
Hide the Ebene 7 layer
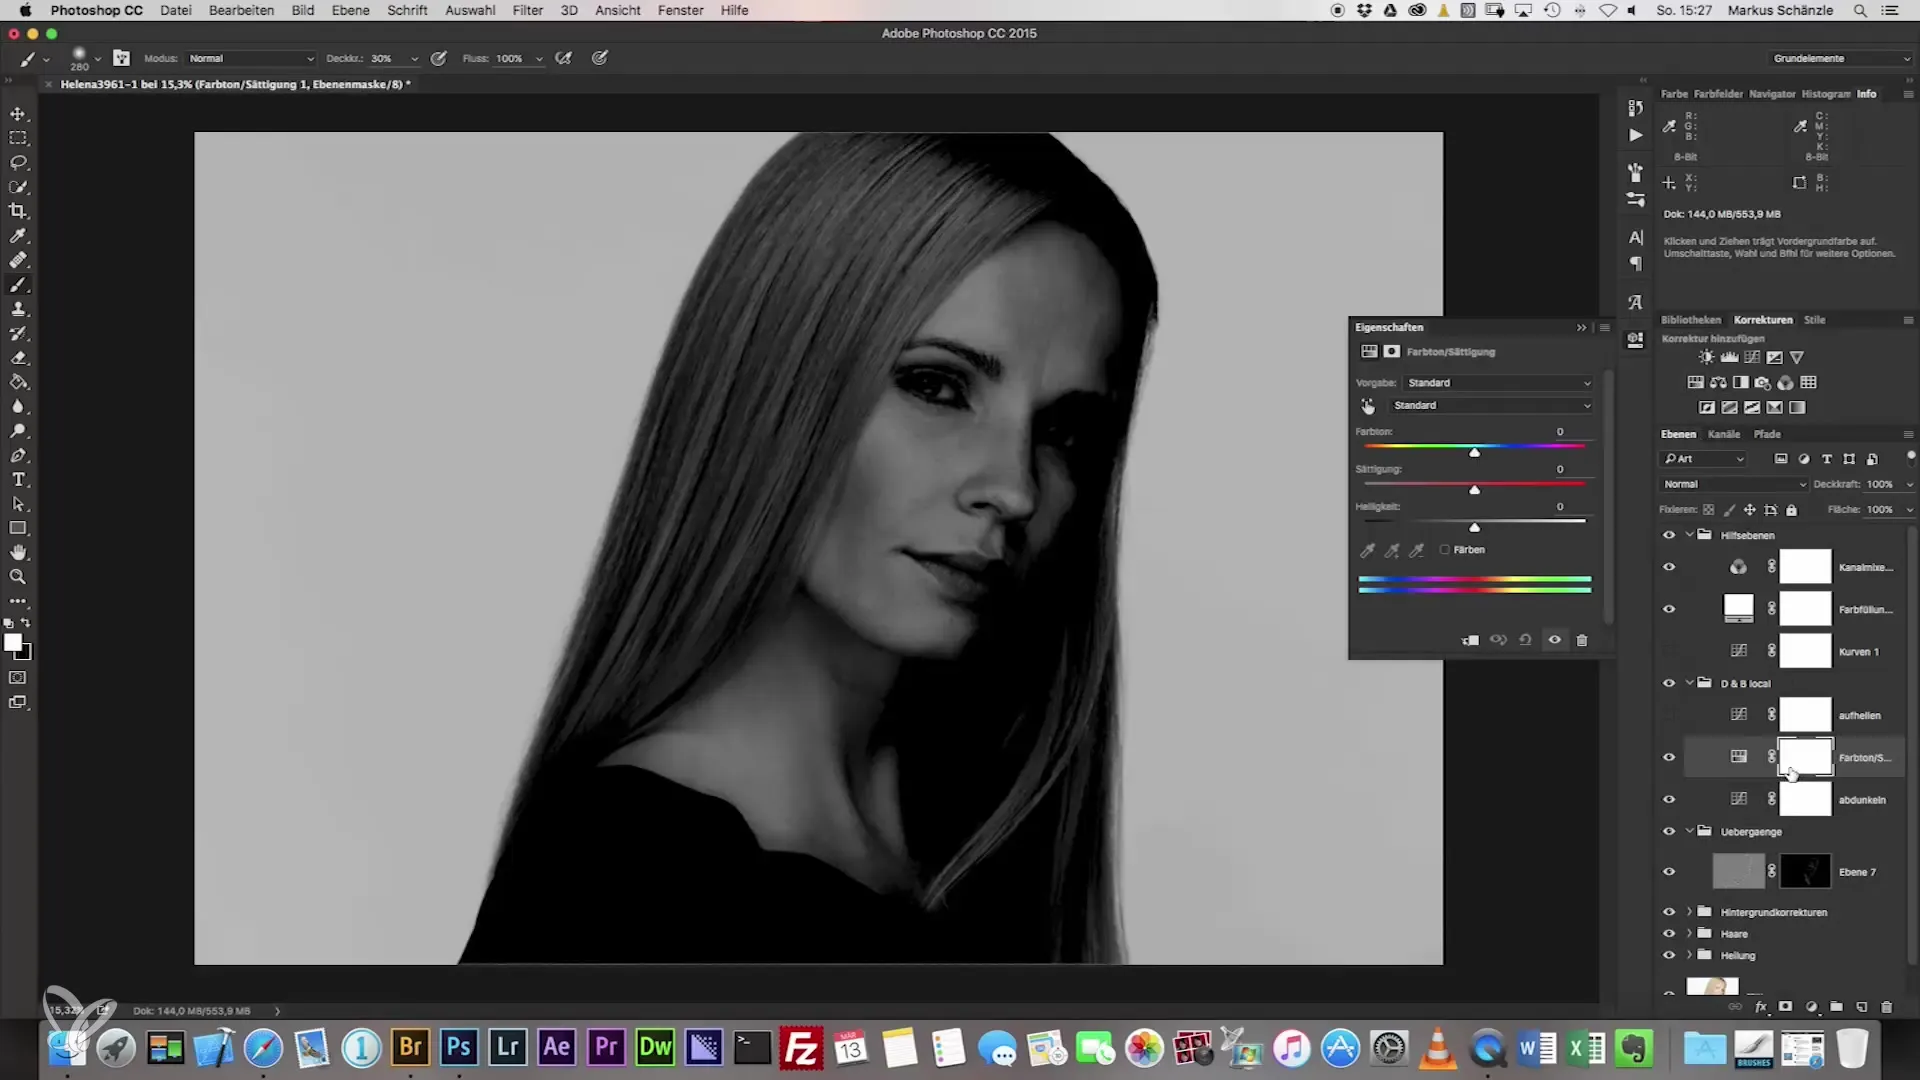1669,872
